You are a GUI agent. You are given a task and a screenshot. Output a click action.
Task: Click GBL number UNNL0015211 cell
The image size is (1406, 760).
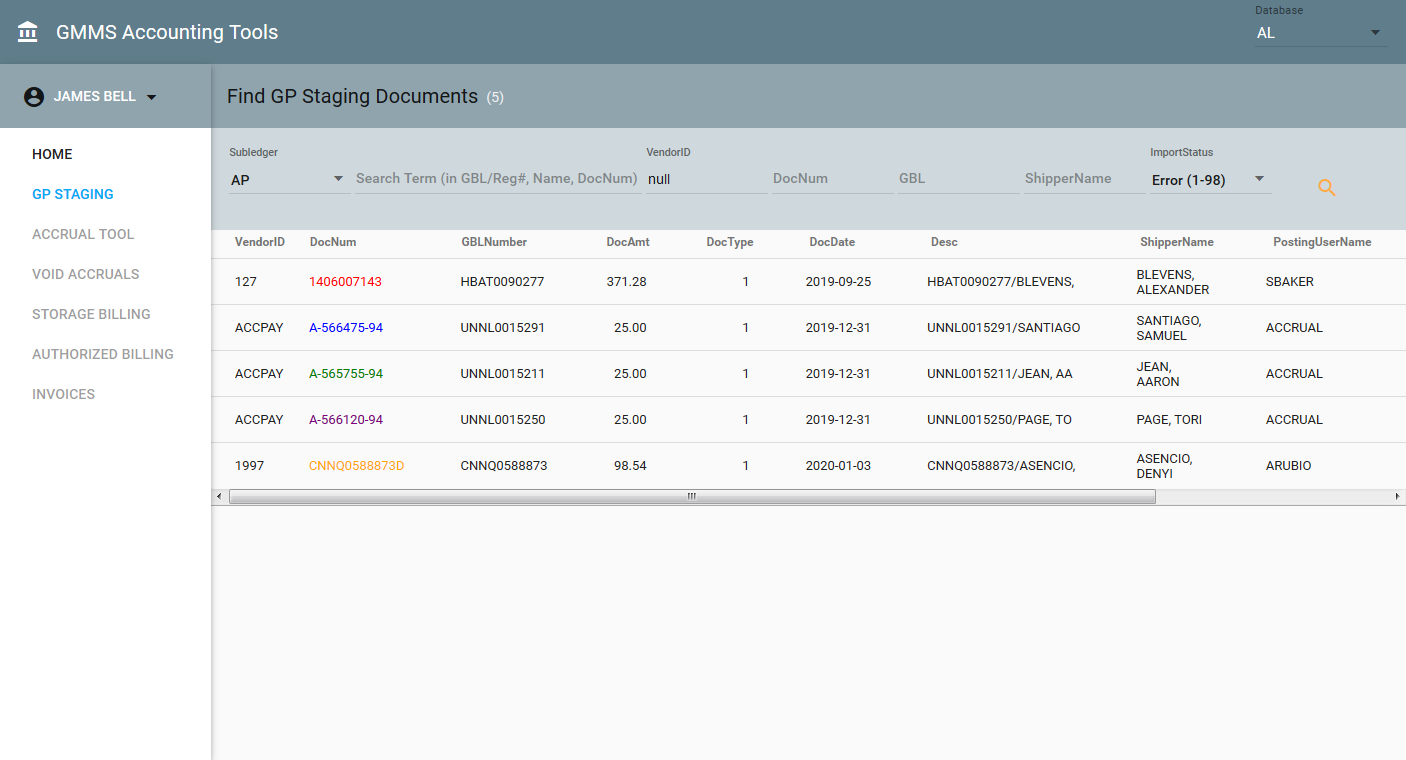pos(503,374)
